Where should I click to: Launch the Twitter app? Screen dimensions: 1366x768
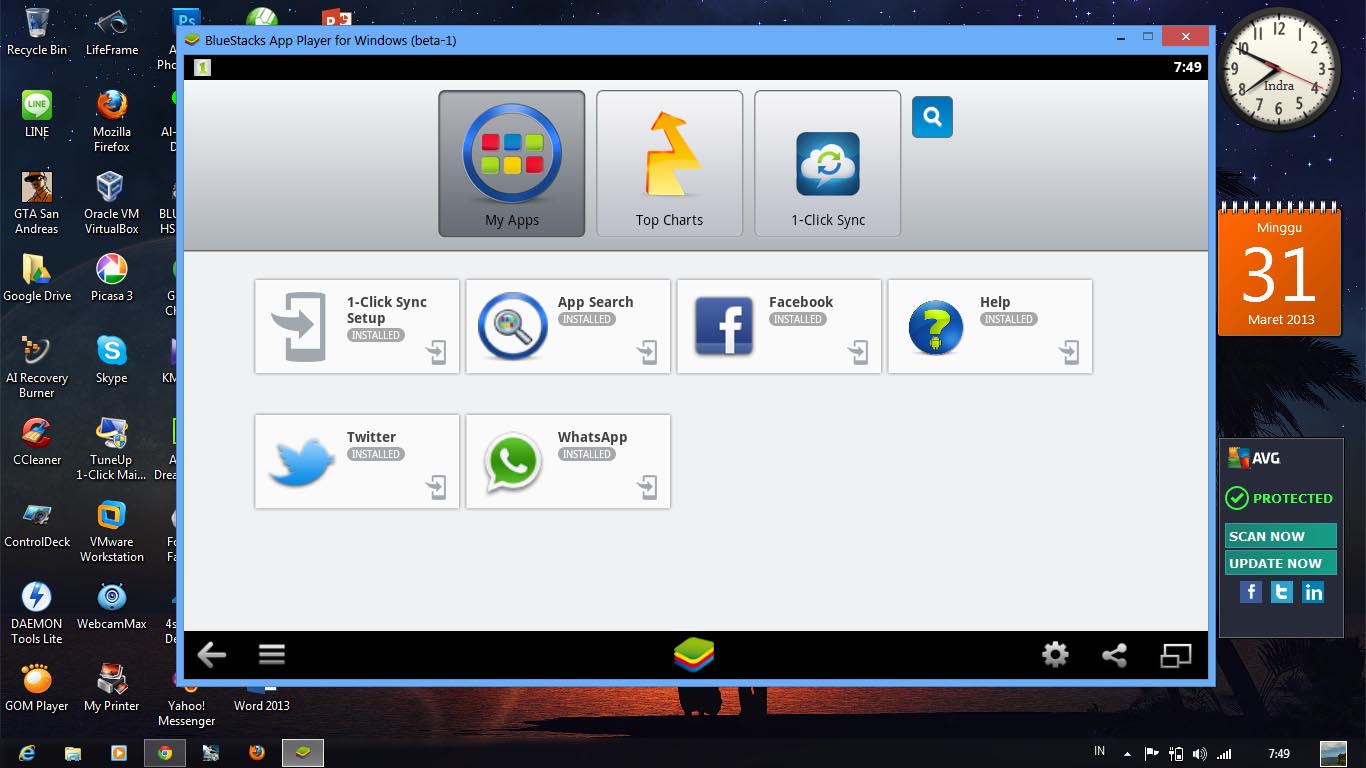click(356, 461)
